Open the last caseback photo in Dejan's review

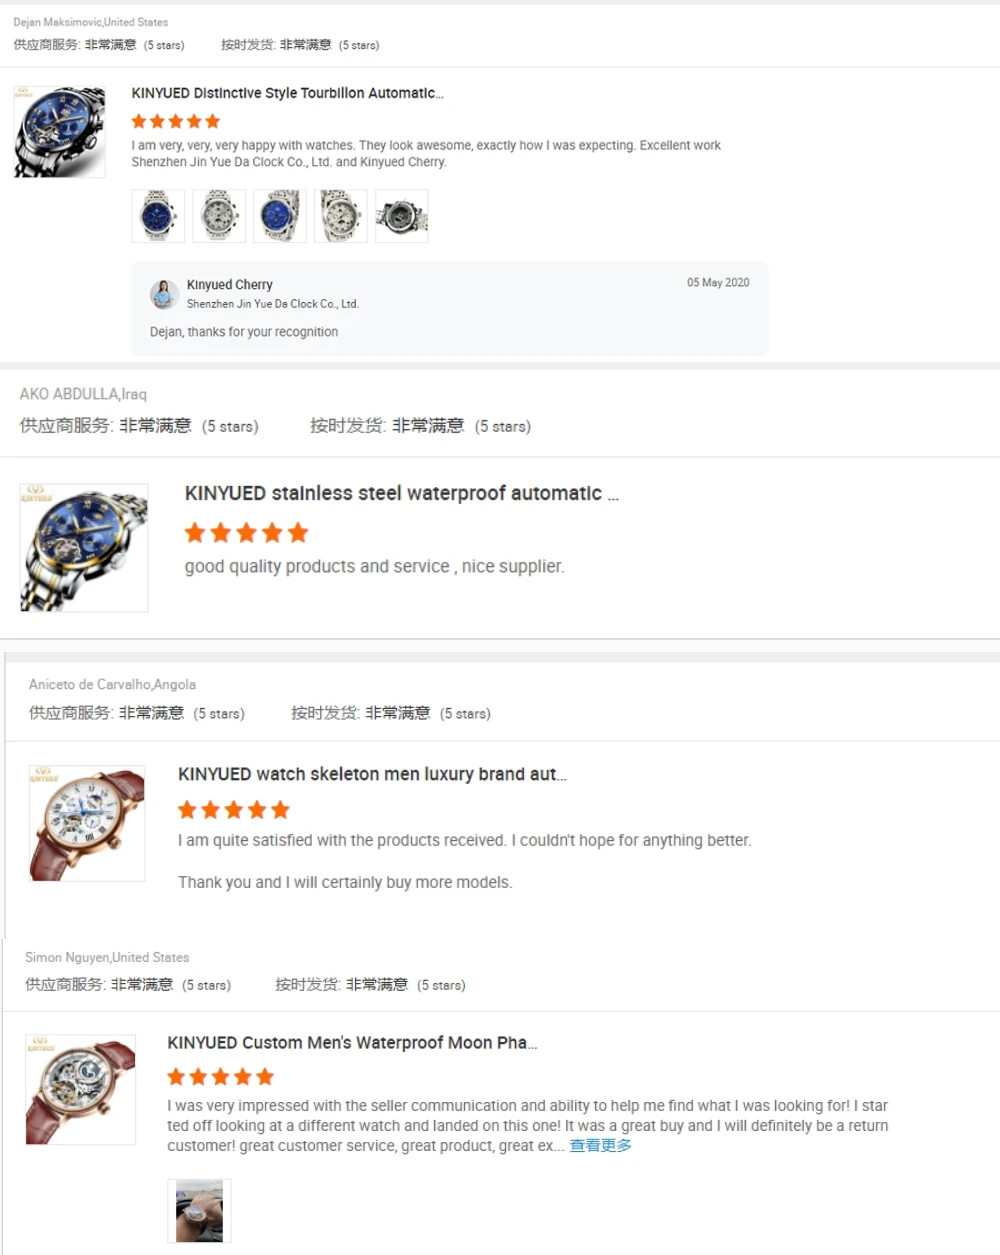point(402,216)
